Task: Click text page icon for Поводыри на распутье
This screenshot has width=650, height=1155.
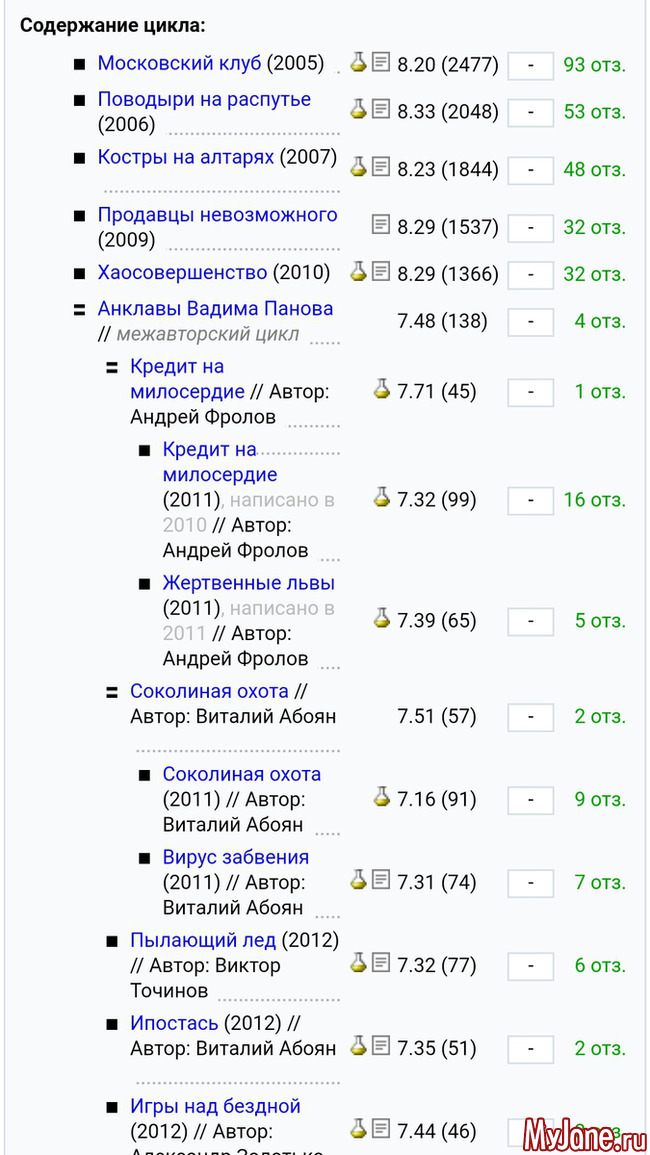Action: click(x=381, y=109)
